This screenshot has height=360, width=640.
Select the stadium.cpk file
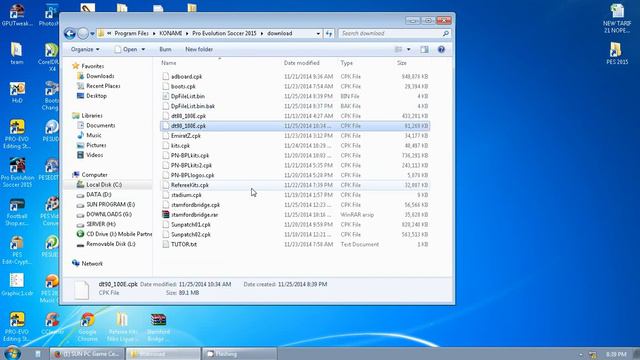[186, 195]
